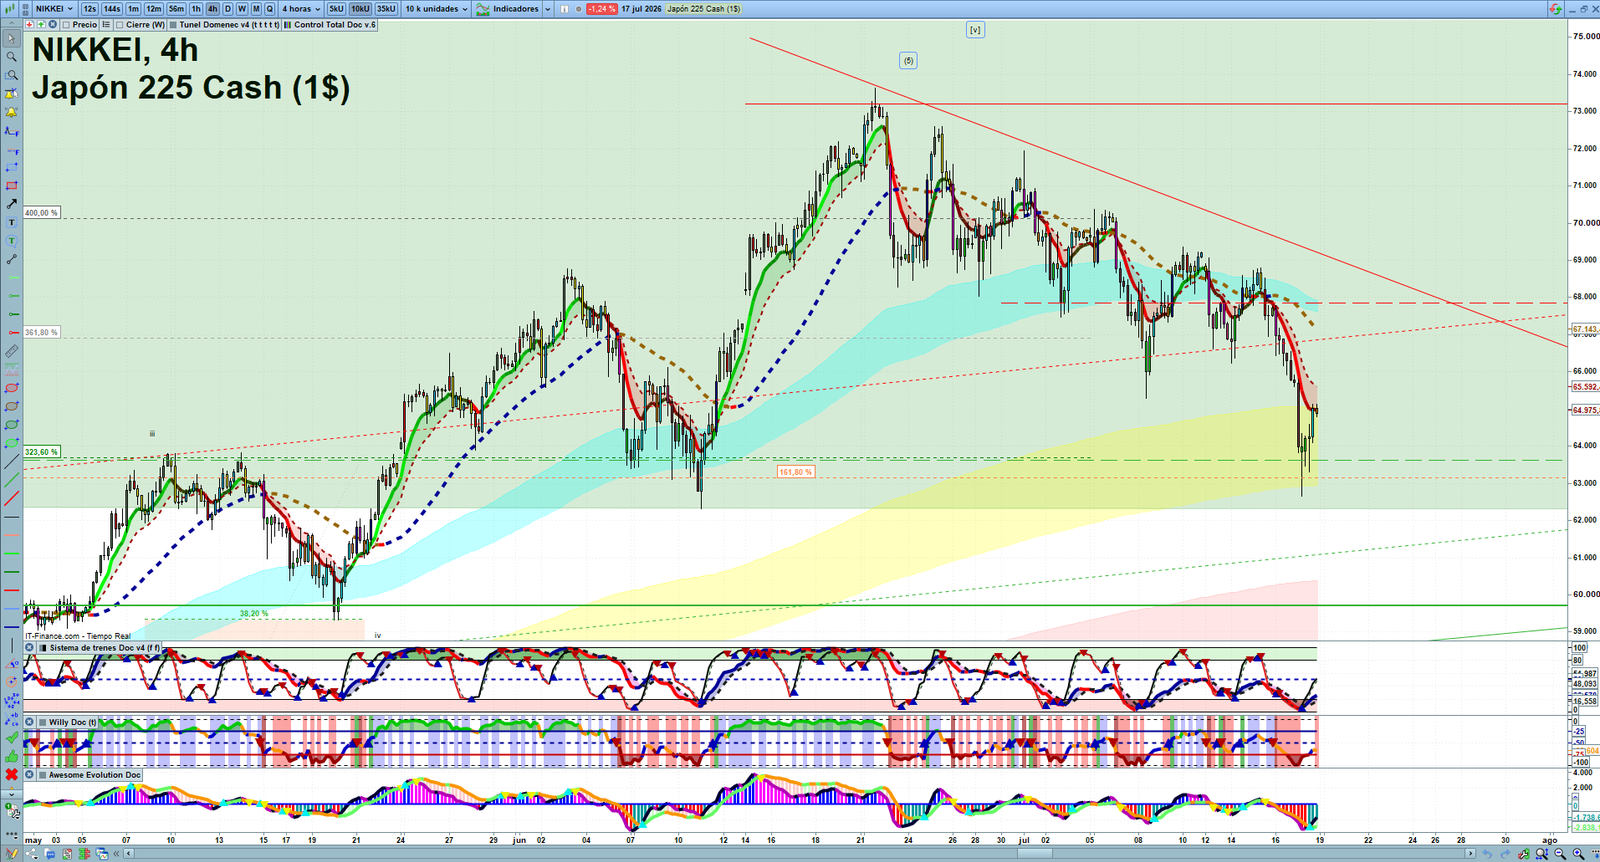
Task: Switch to 1h timeframe
Action: 196,9
